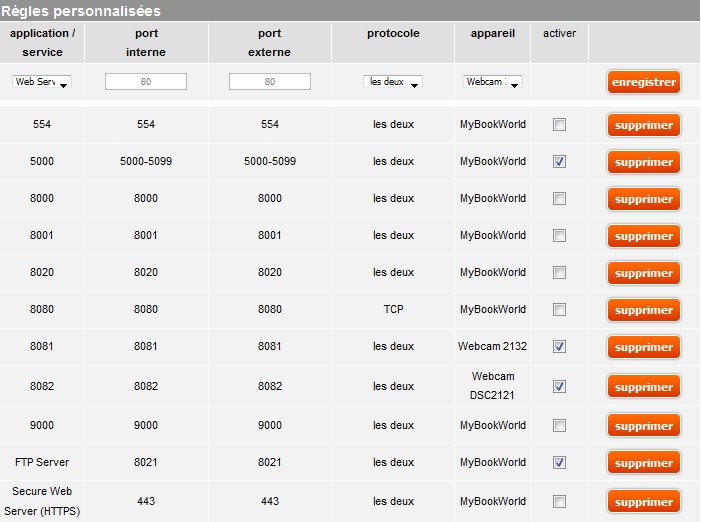
Task: Remove the Secure Web Server (HTTPS) rule
Action: pyautogui.click(x=643, y=502)
